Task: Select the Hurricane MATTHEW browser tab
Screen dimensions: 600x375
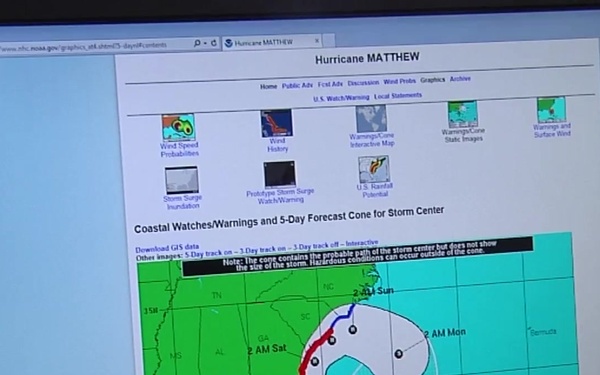Action: click(x=272, y=42)
